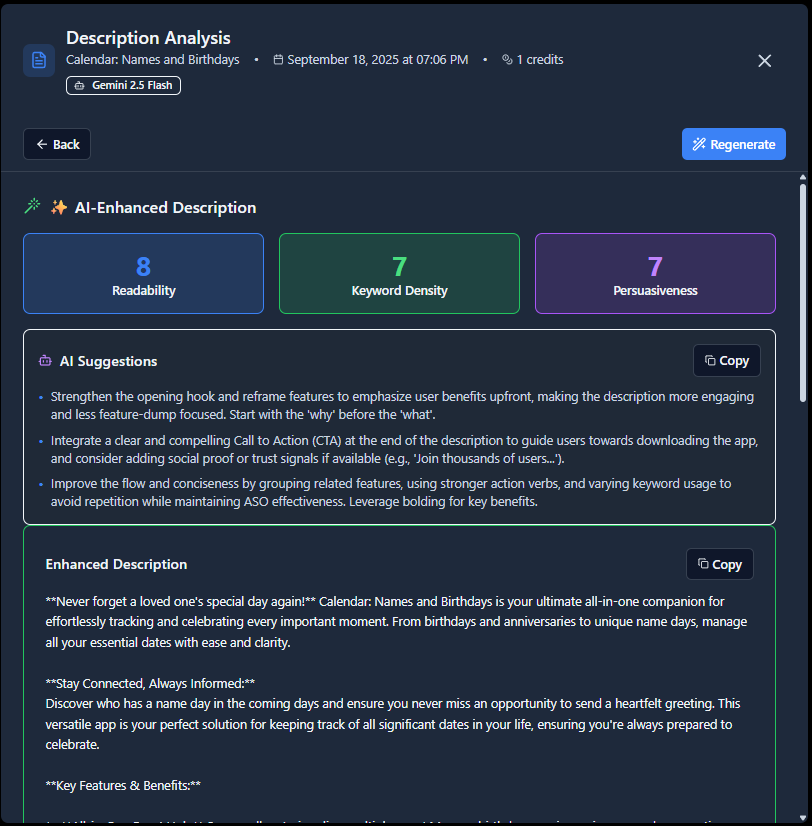Select the Persuasiveness score card

coord(655,273)
